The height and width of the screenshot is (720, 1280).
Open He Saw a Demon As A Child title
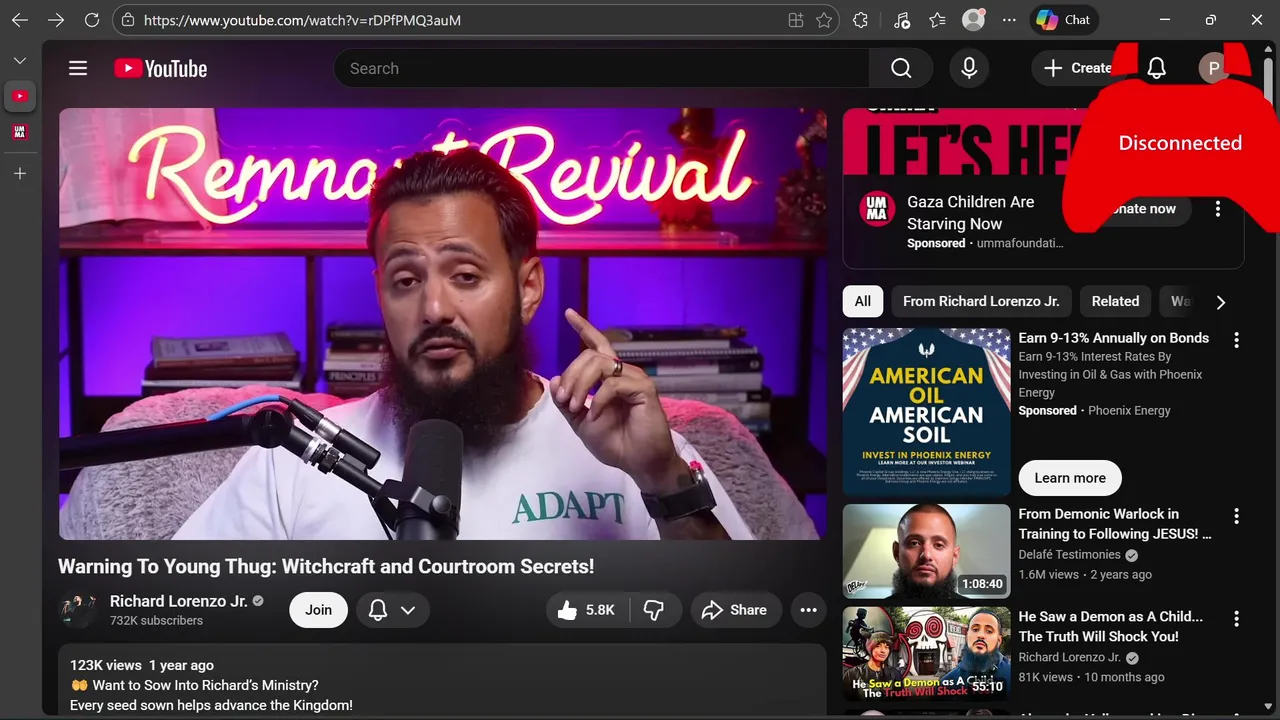(x=1111, y=627)
